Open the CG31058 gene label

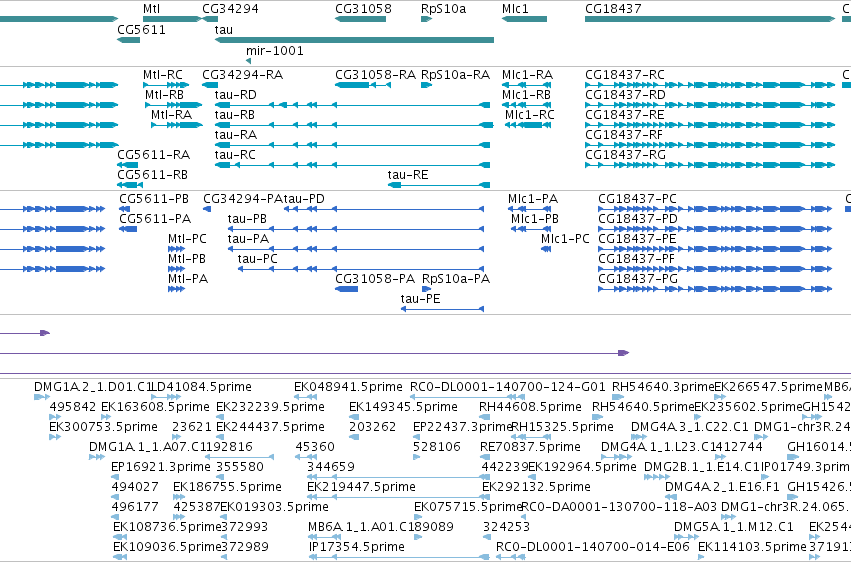point(363,9)
